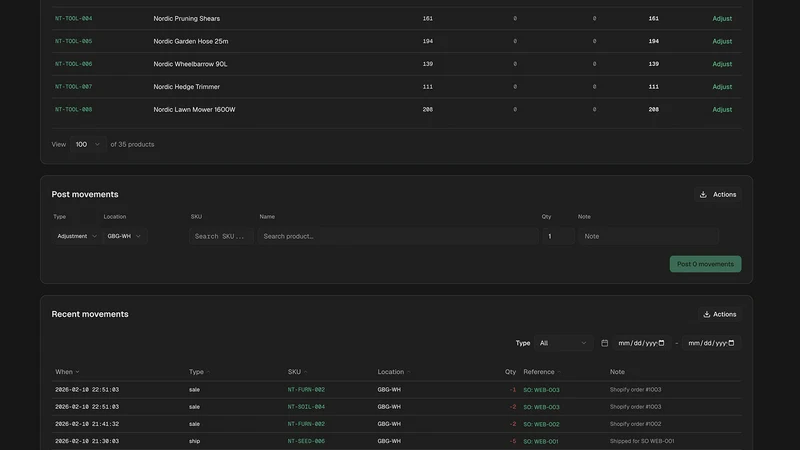Open Actions menu in Post movements
The image size is (800, 450).
pyautogui.click(x=718, y=194)
